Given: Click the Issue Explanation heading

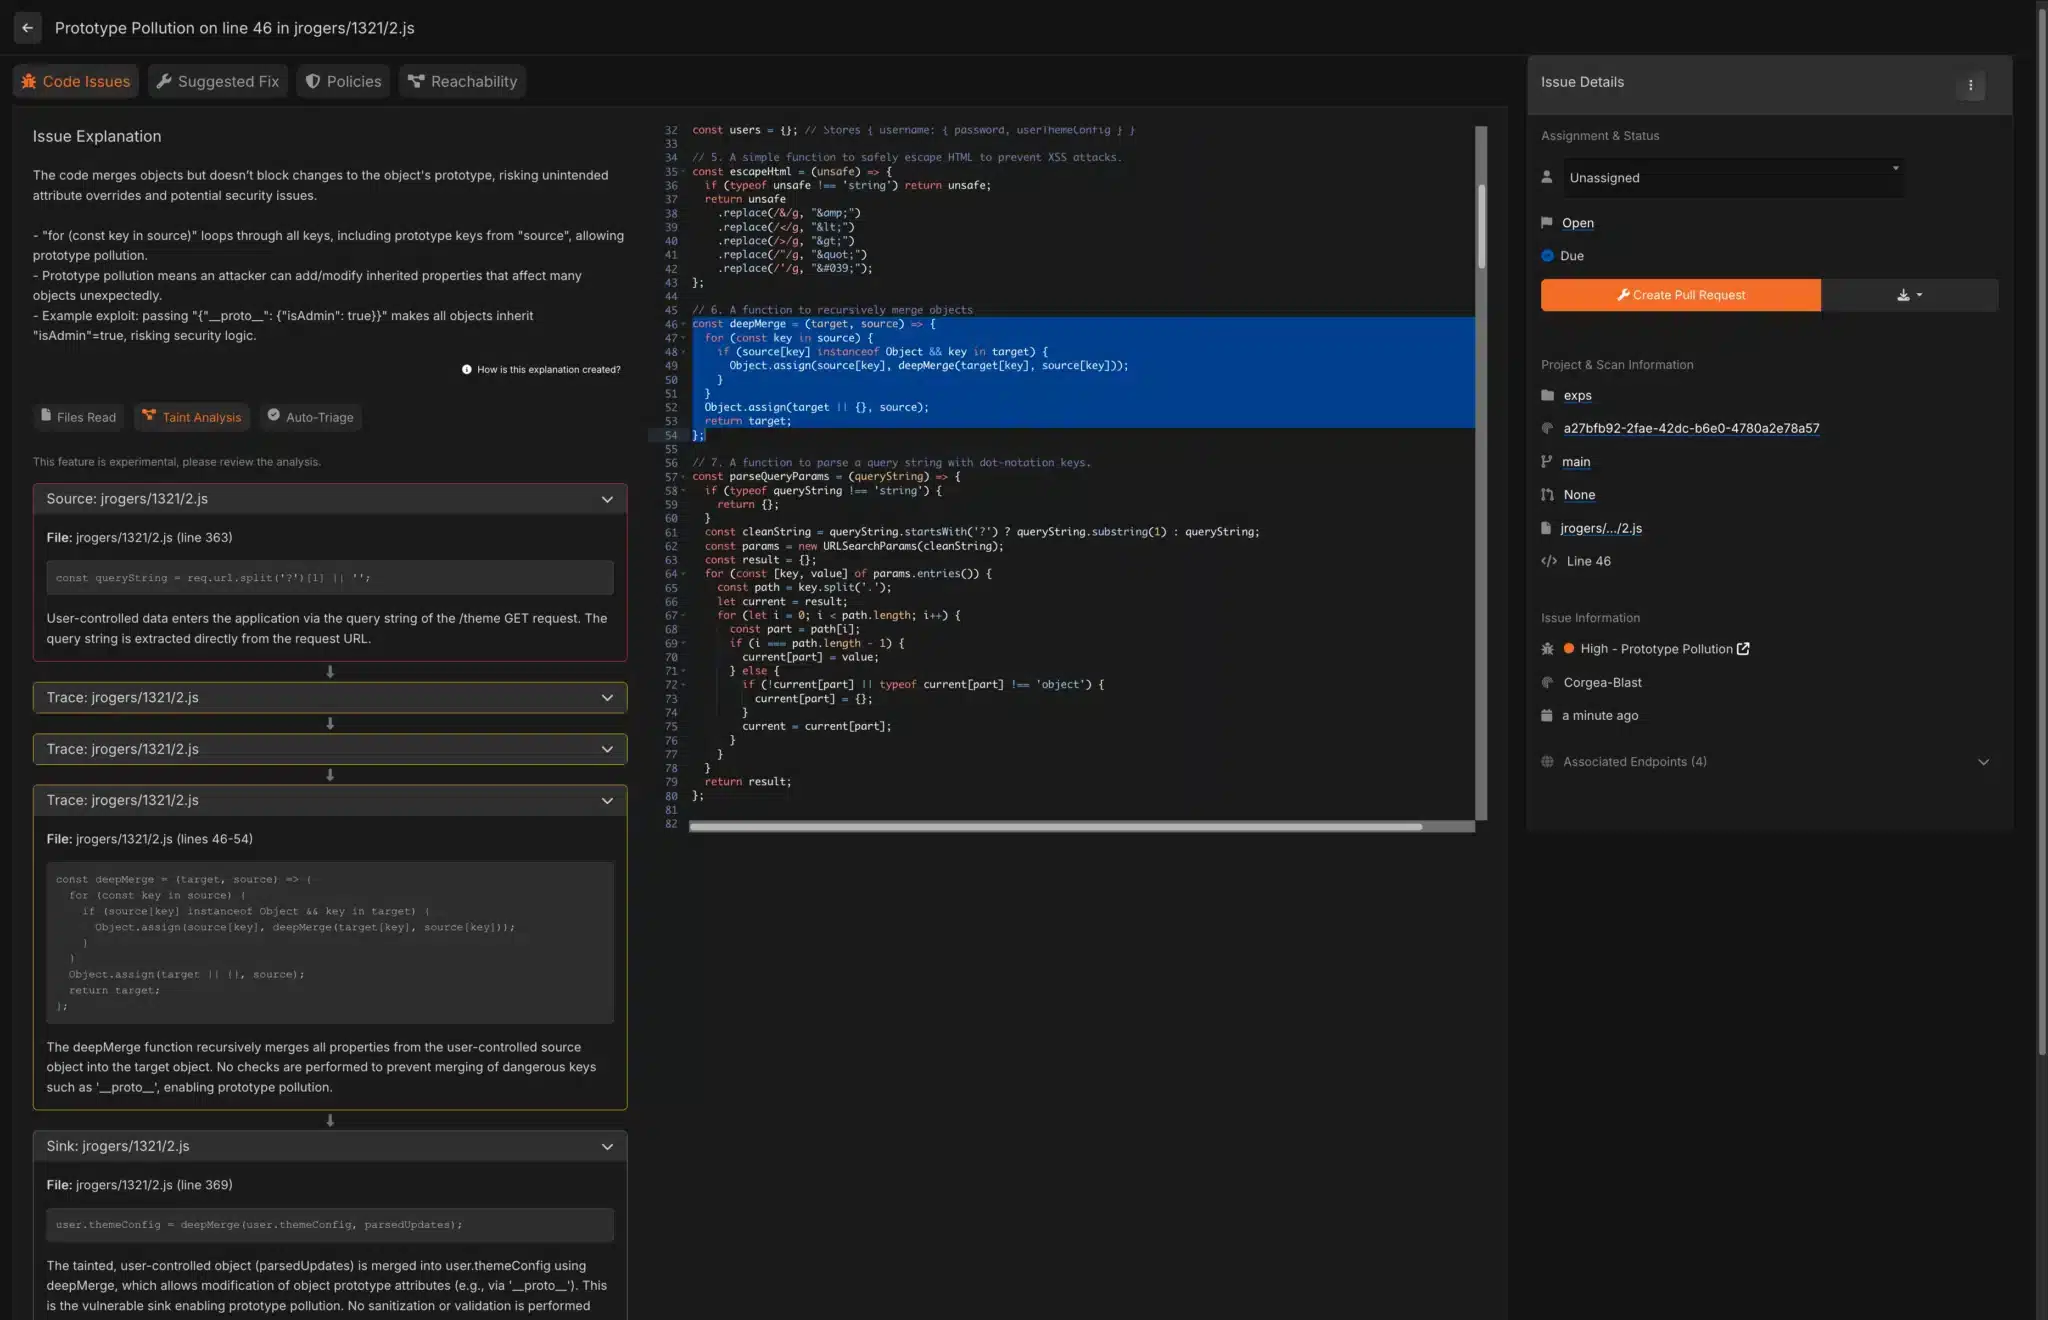Looking at the screenshot, I should click(97, 137).
